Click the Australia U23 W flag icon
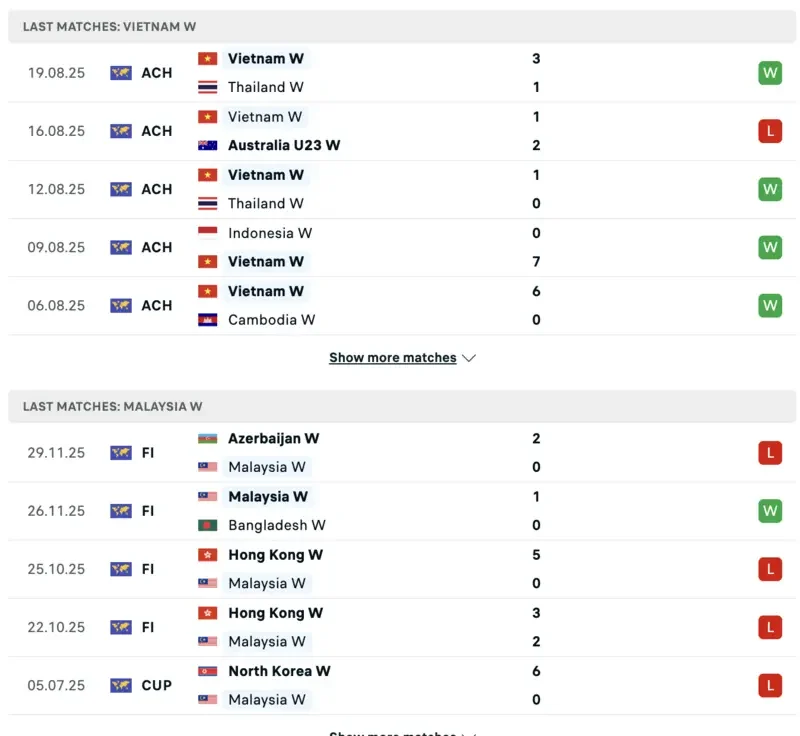 pos(207,145)
